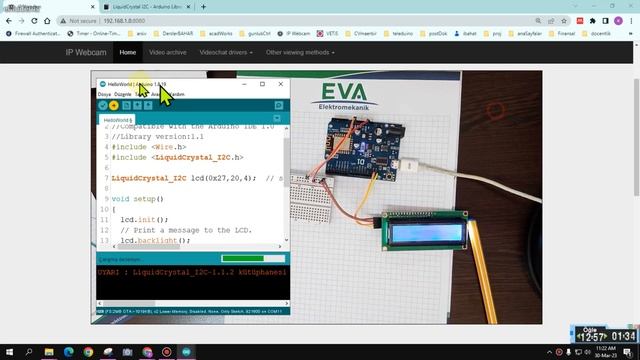The image size is (640, 360).
Task: Expand the Videochat drivers dropdown
Action: (x=226, y=52)
